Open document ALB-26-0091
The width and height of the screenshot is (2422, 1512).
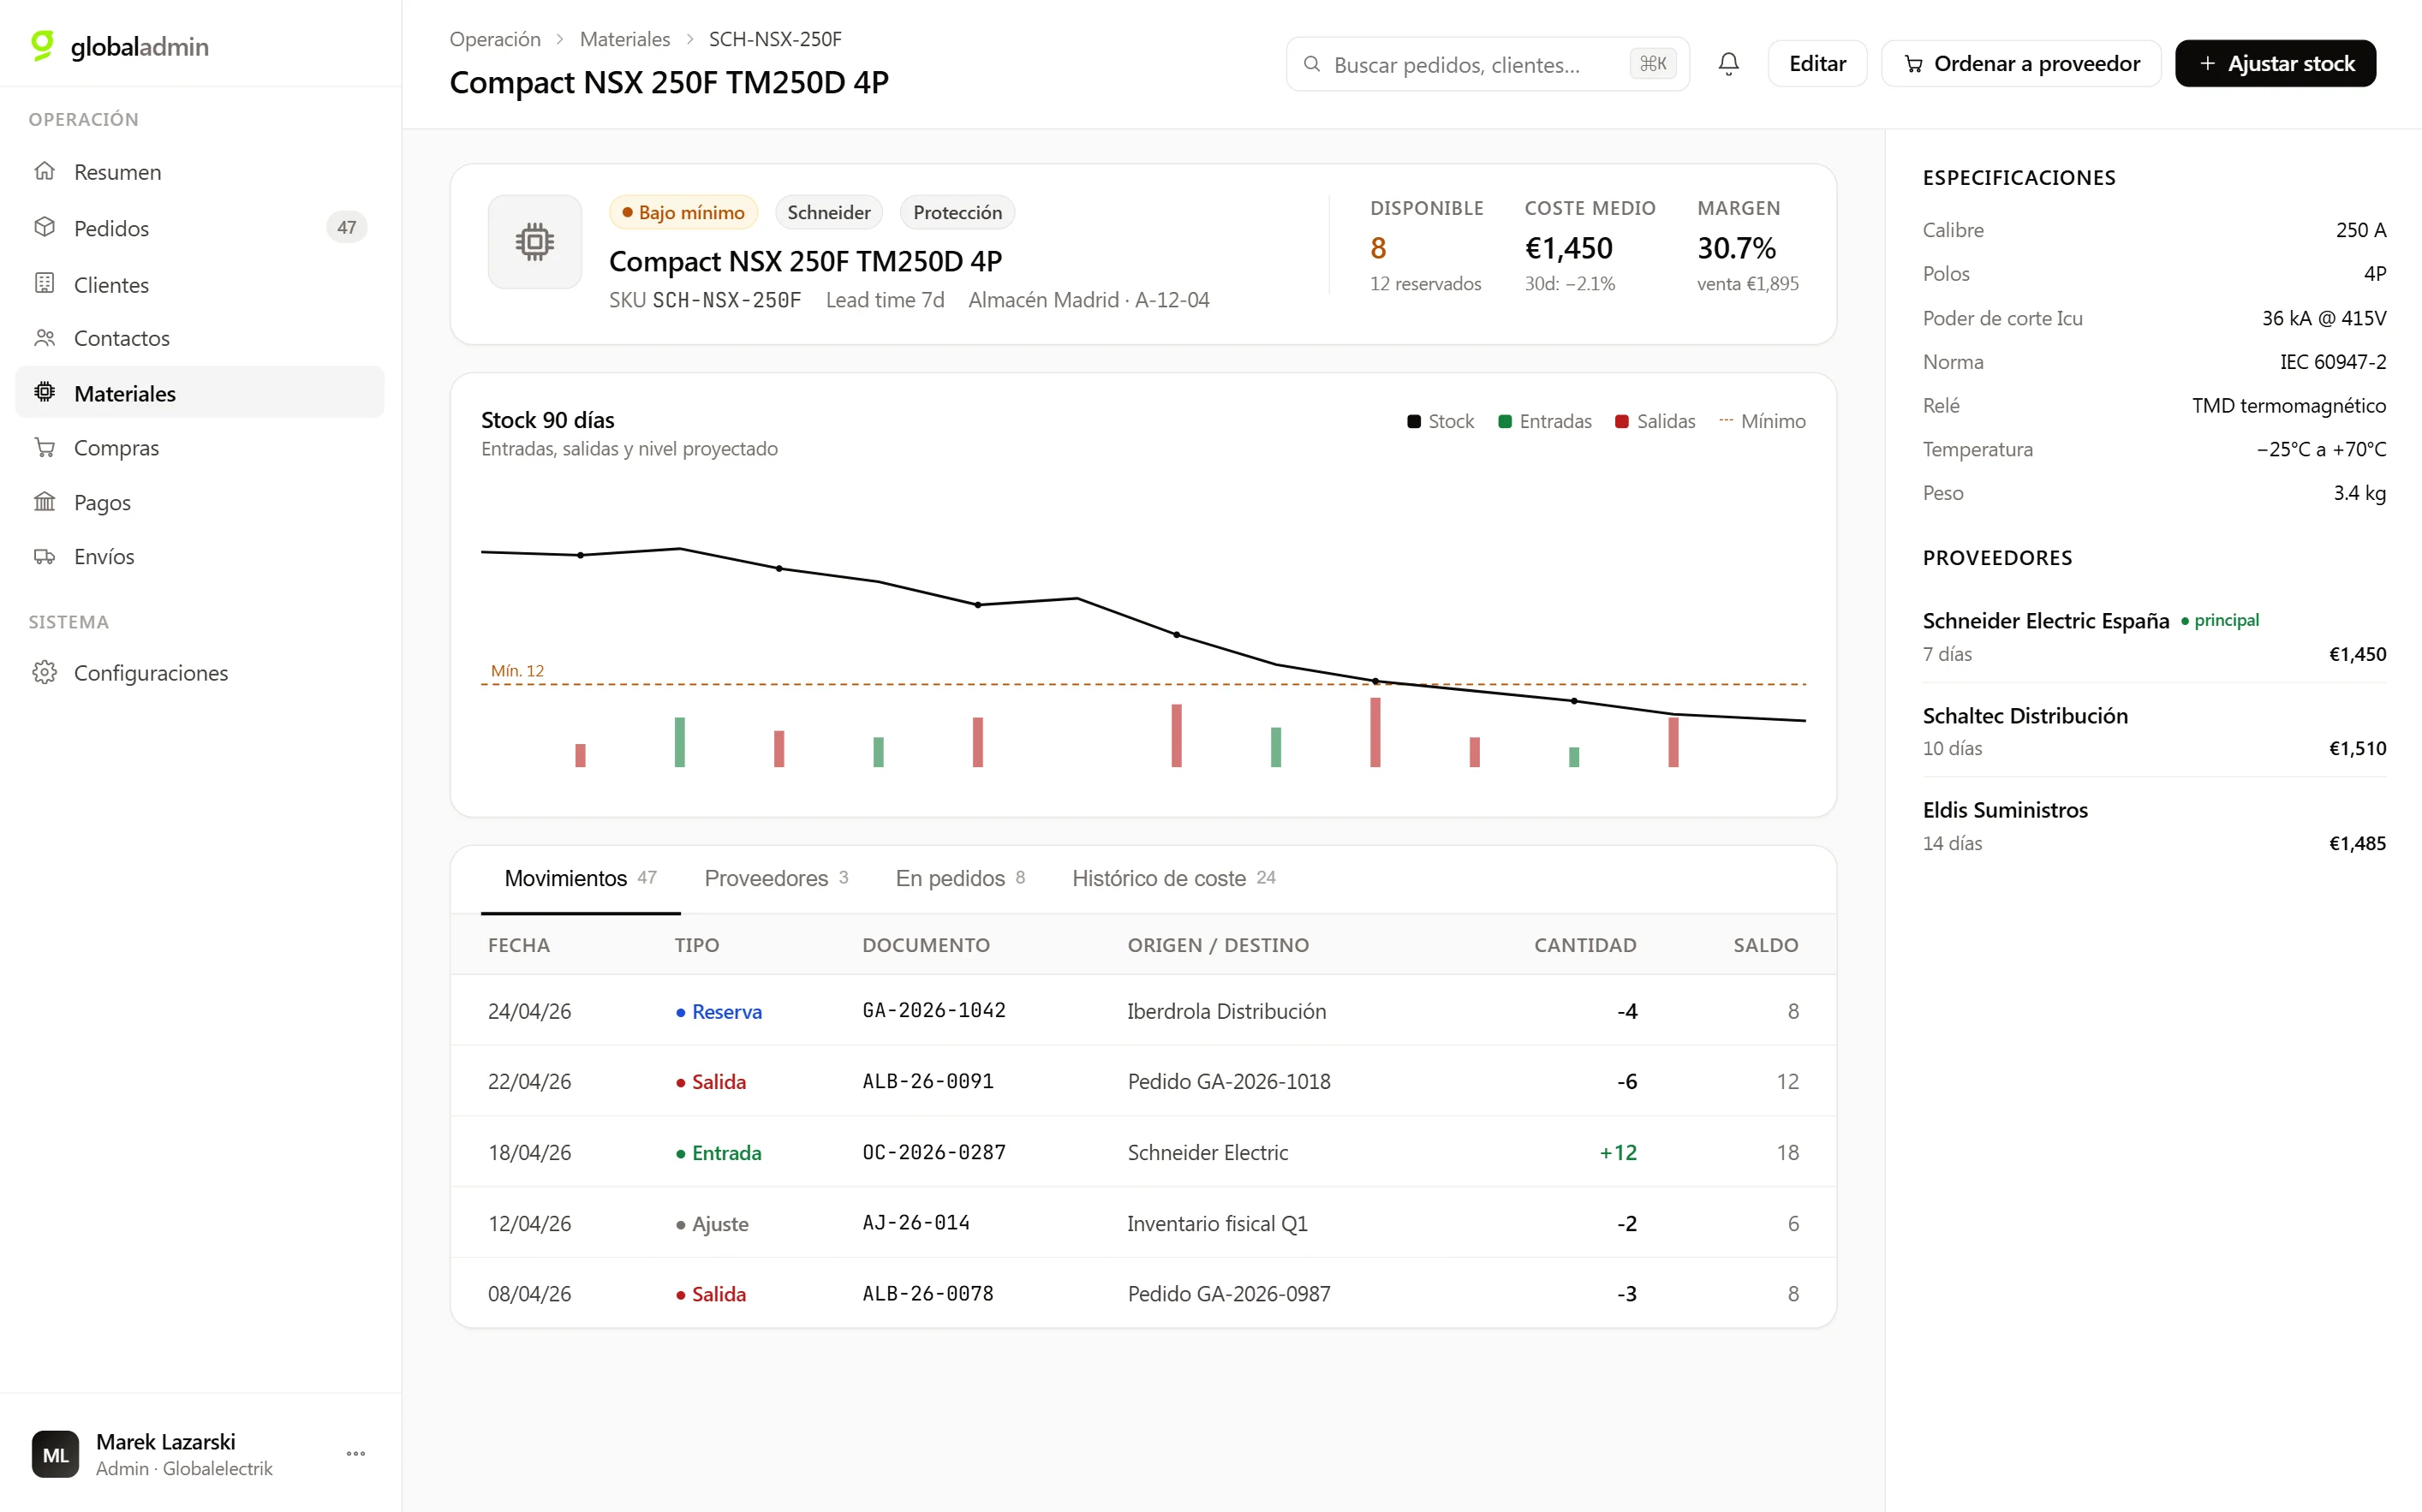coord(928,1081)
